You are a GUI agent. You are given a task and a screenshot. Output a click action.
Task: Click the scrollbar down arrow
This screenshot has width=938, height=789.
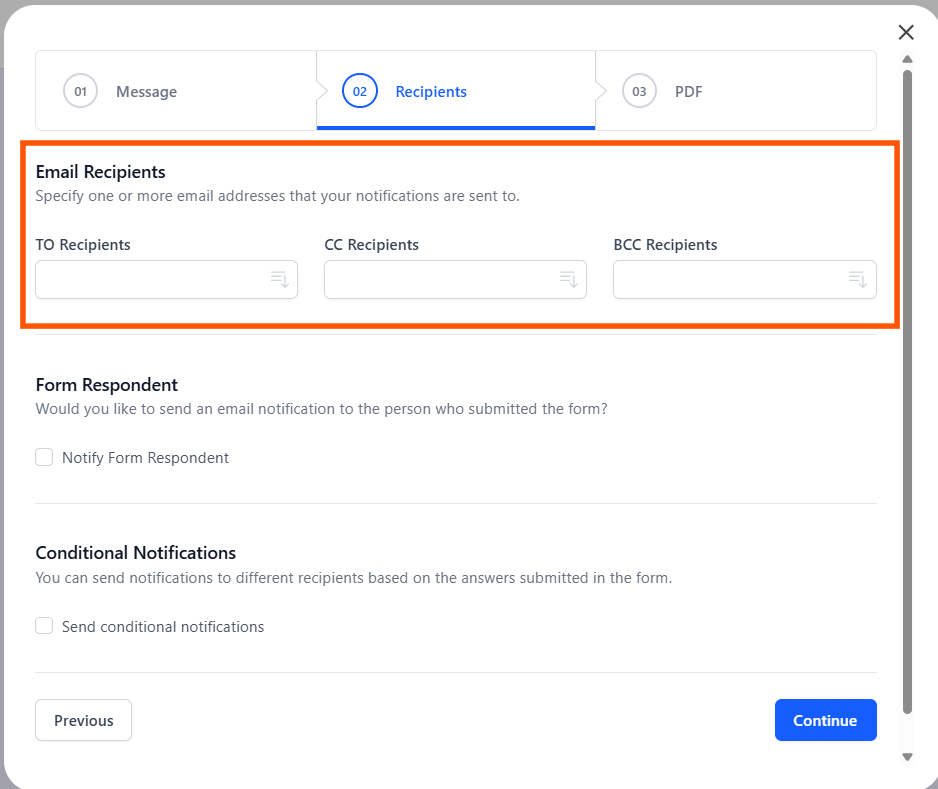click(907, 757)
